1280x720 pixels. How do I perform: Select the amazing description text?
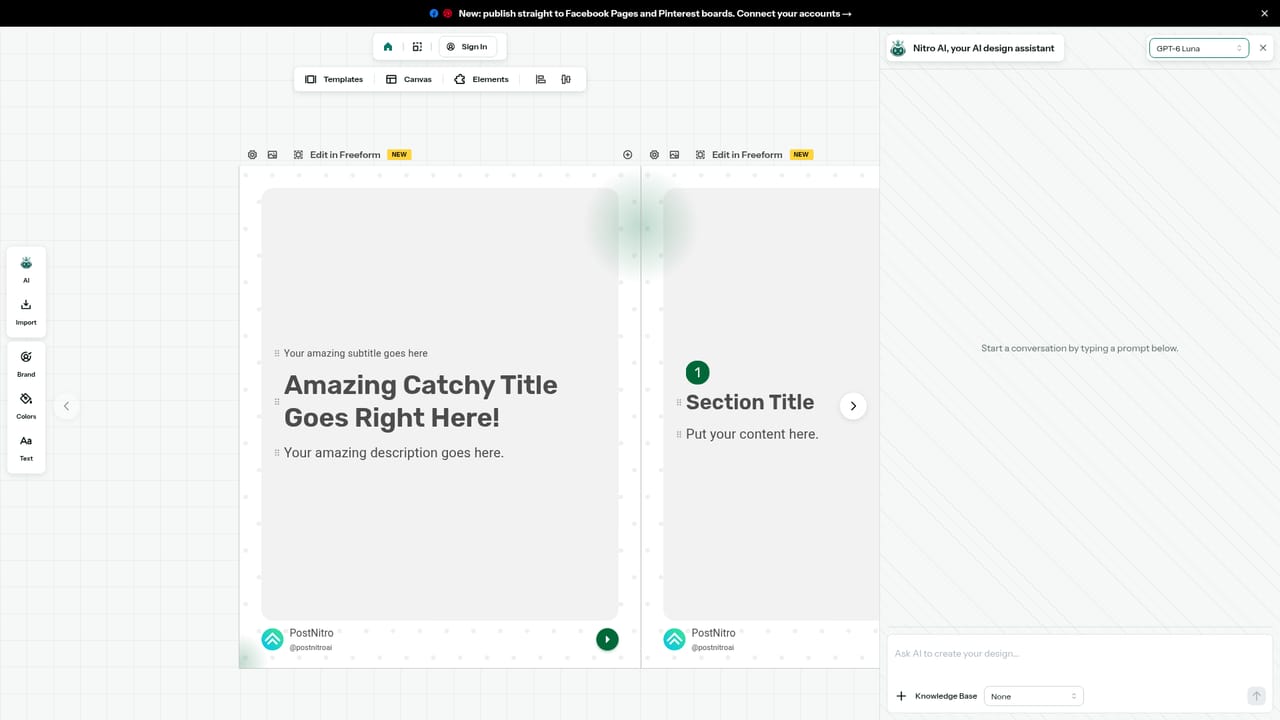(394, 453)
